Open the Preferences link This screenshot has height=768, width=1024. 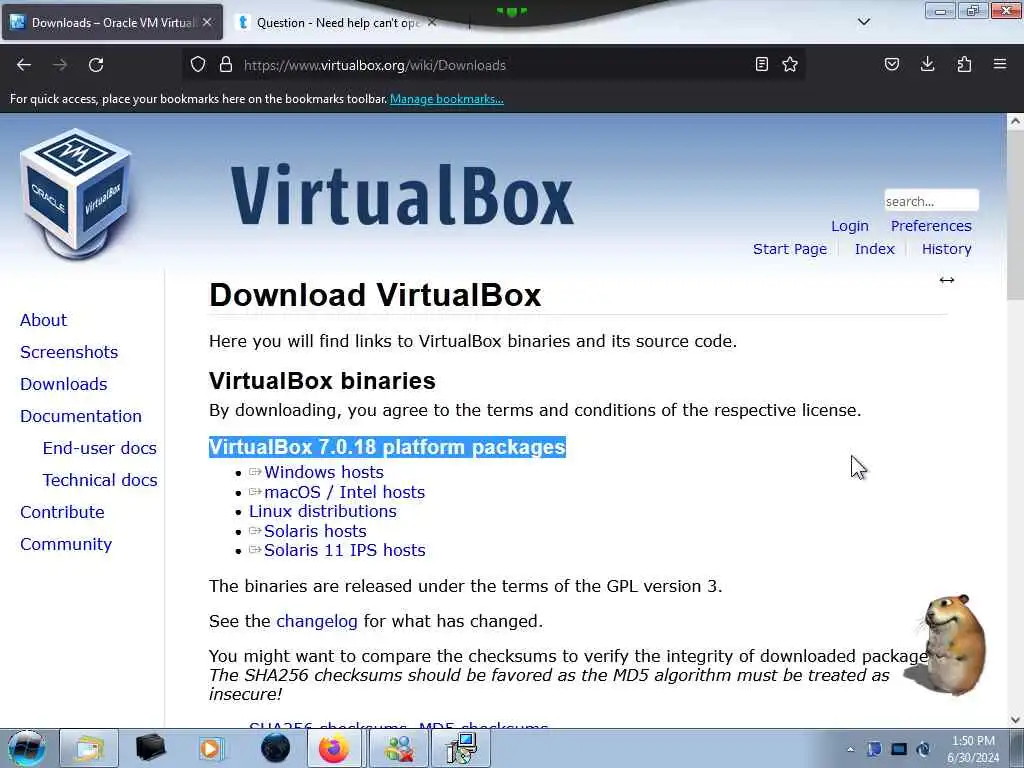tap(931, 226)
